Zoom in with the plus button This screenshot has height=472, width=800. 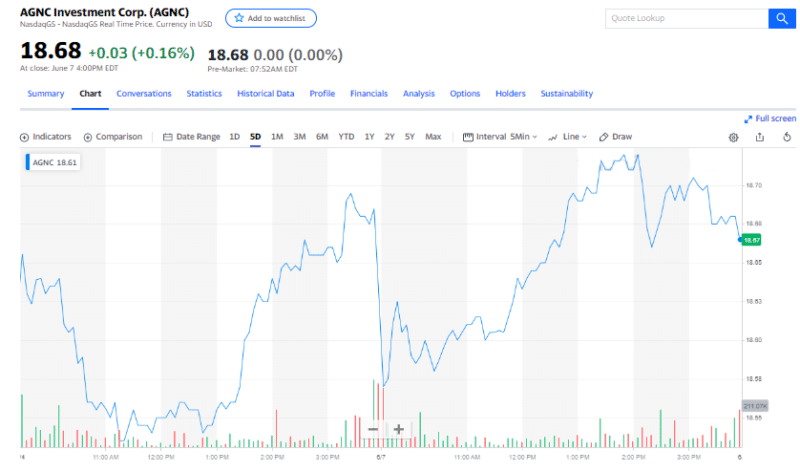(398, 429)
